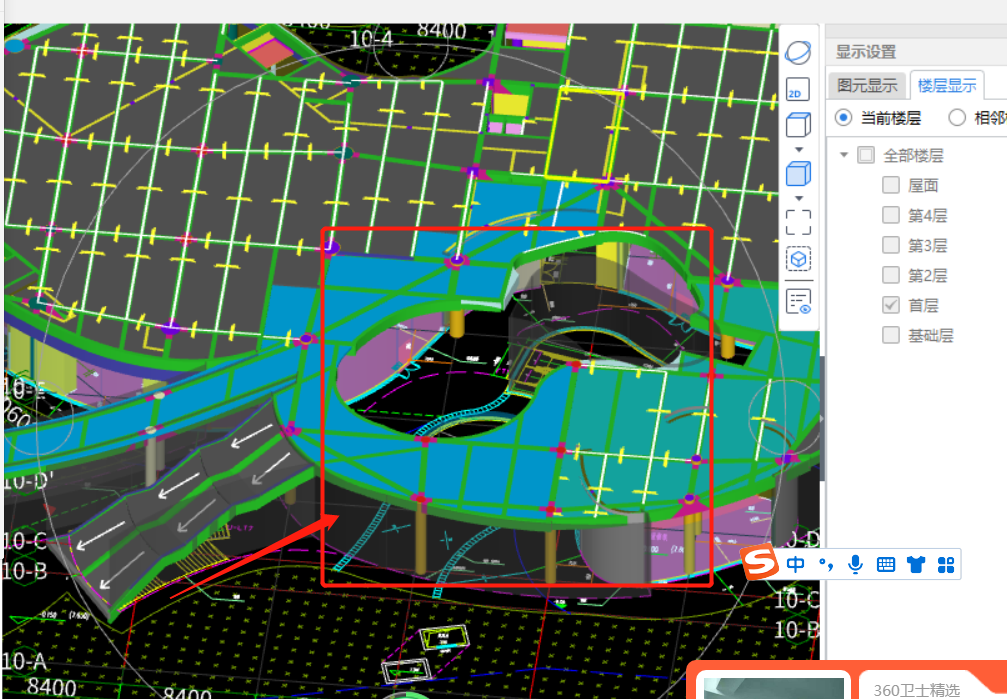Viewport: 1007px width, 699px height.
Task: Open the display settings list-with-eye icon
Action: coord(798,301)
